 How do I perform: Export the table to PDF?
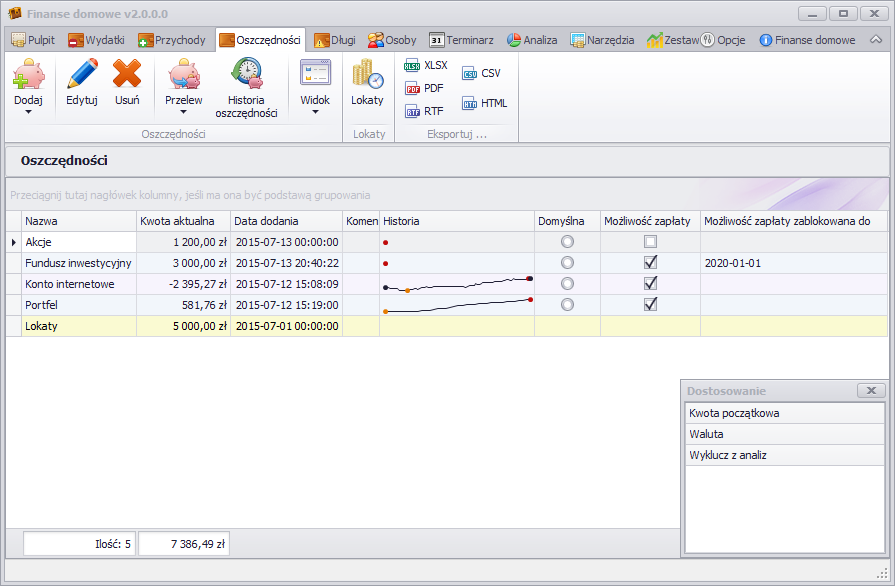point(424,88)
